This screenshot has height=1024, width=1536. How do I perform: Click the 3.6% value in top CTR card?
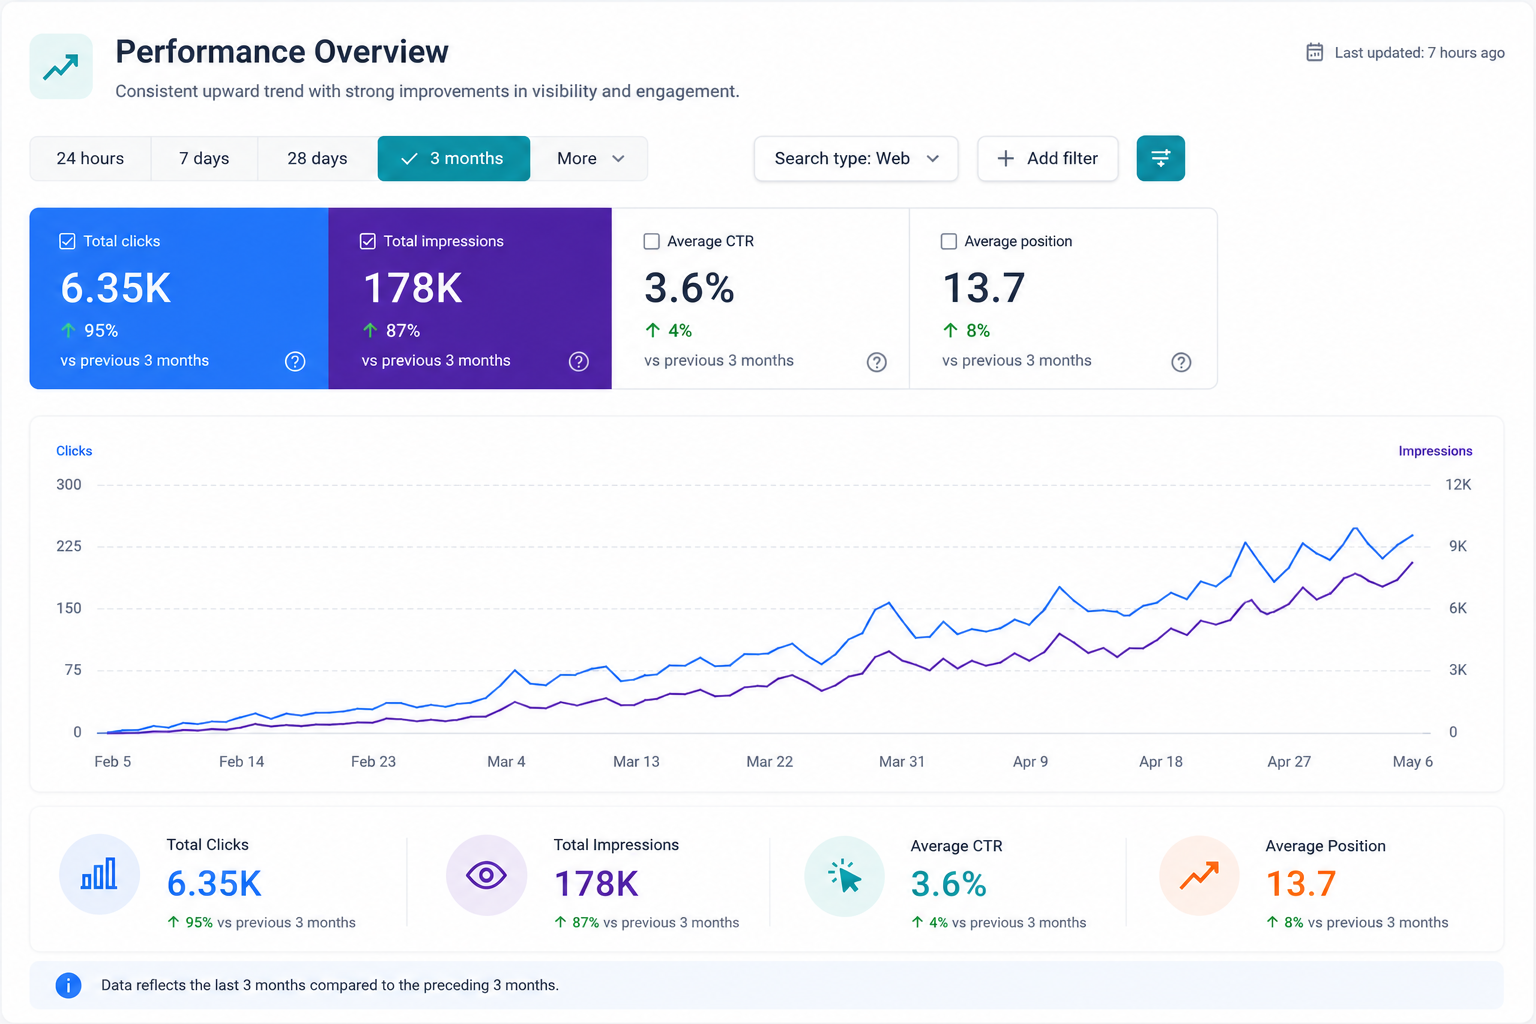coord(690,288)
